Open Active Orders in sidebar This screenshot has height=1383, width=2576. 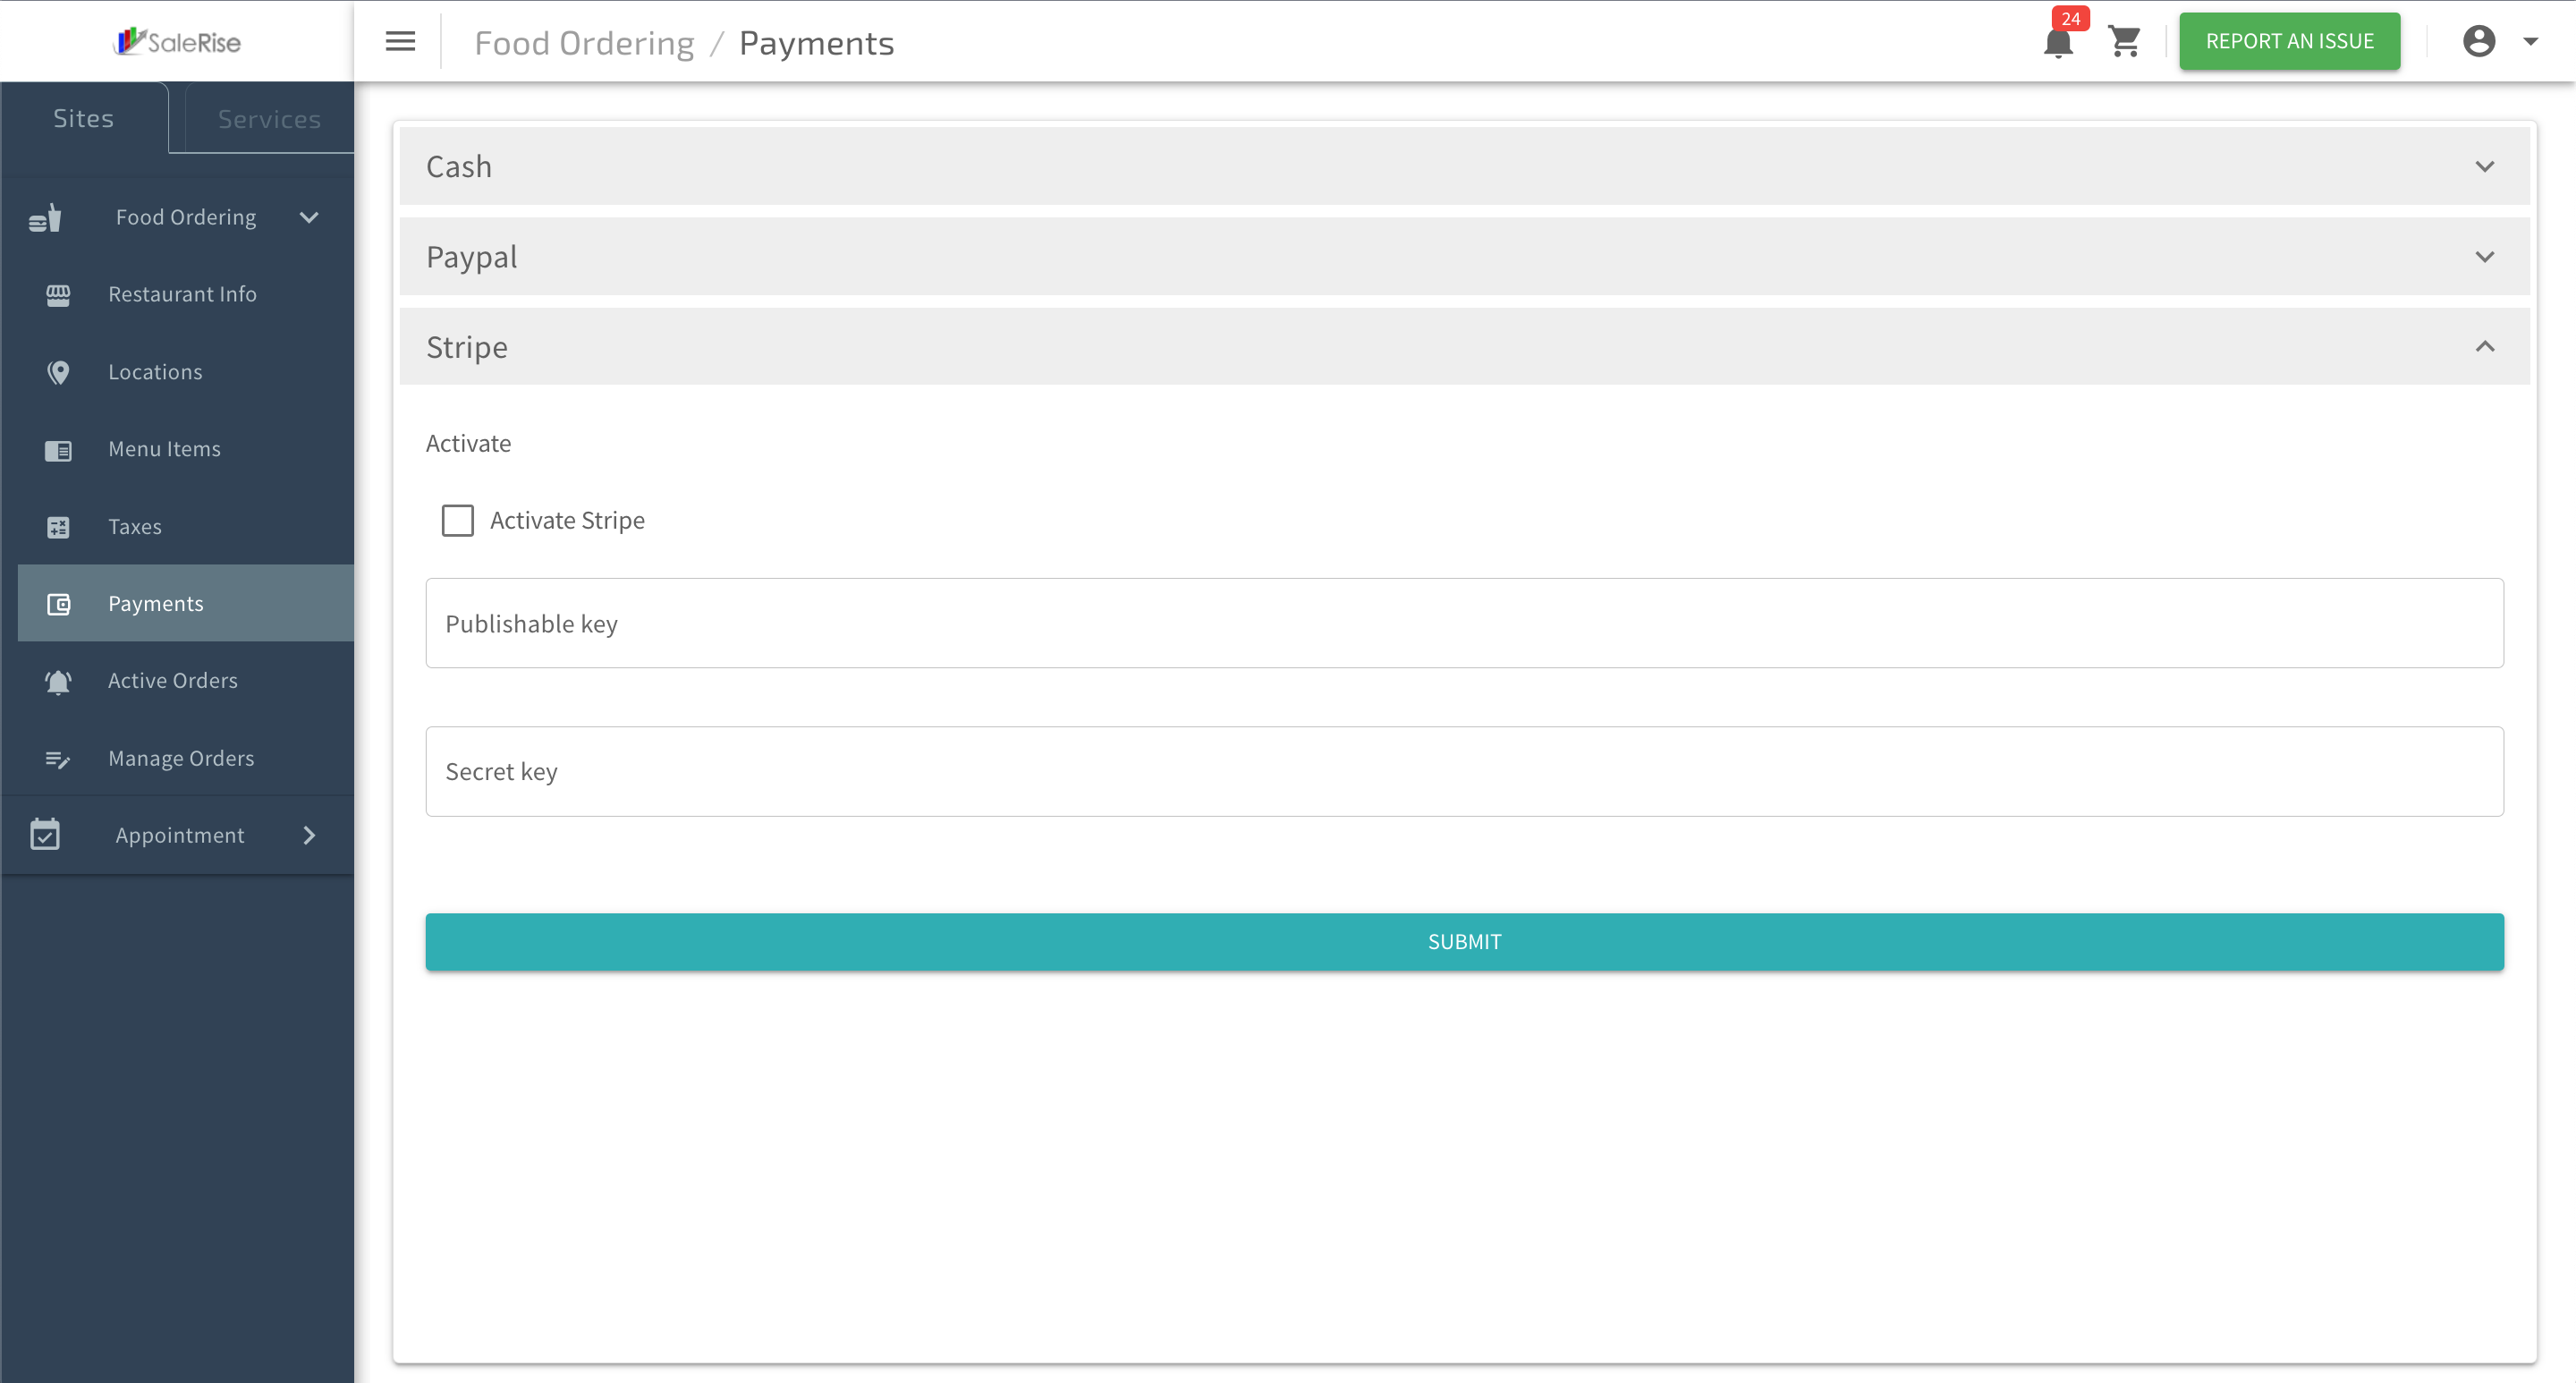coord(186,680)
